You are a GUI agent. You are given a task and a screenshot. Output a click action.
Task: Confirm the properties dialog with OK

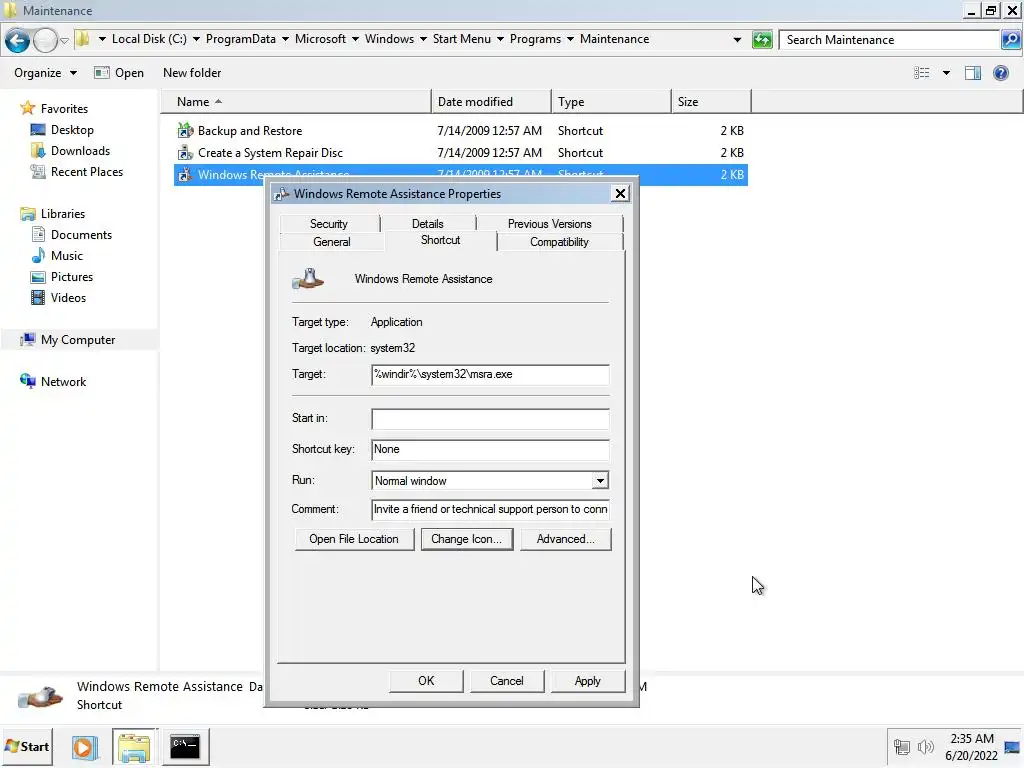pyautogui.click(x=426, y=680)
